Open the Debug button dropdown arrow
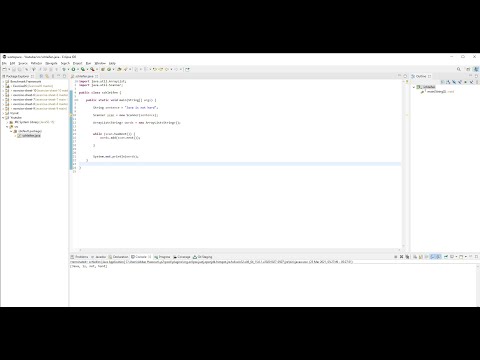This screenshot has width=480, height=360. 68,69
